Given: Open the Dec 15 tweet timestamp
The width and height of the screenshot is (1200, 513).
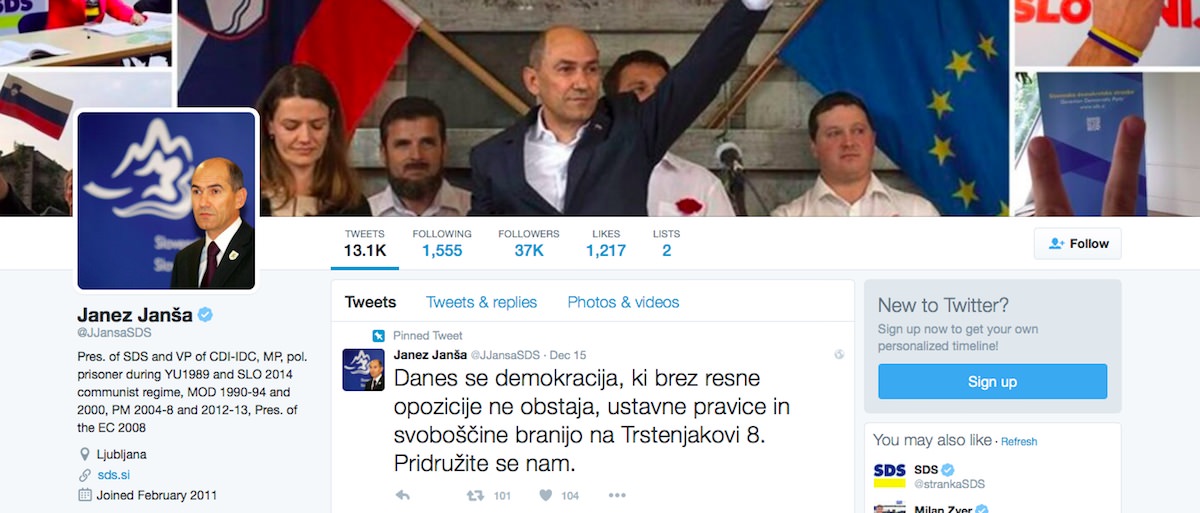Looking at the screenshot, I should pyautogui.click(x=568, y=354).
